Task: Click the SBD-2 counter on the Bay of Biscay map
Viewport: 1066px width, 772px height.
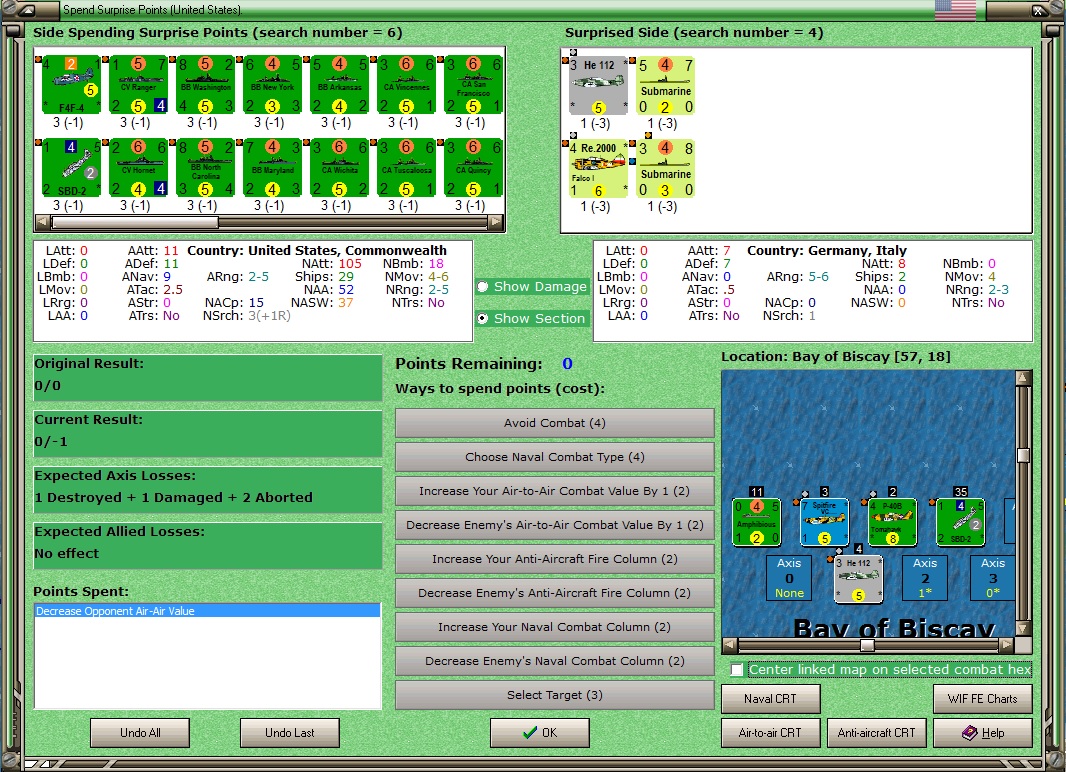Action: 960,522
